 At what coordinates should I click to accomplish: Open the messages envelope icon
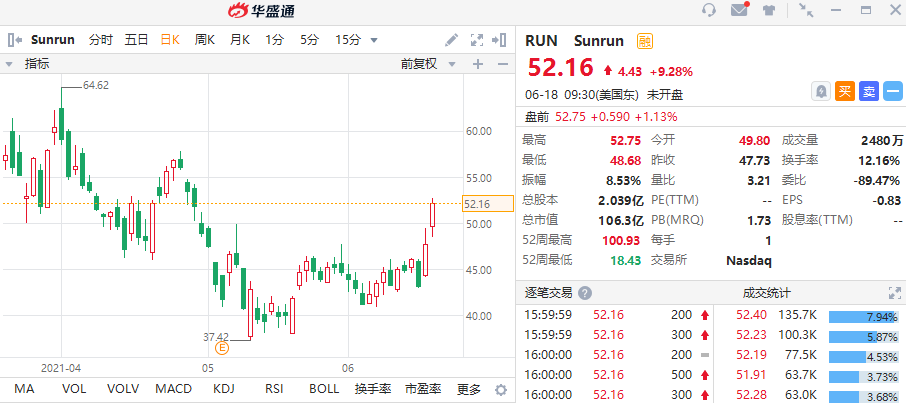pos(740,10)
